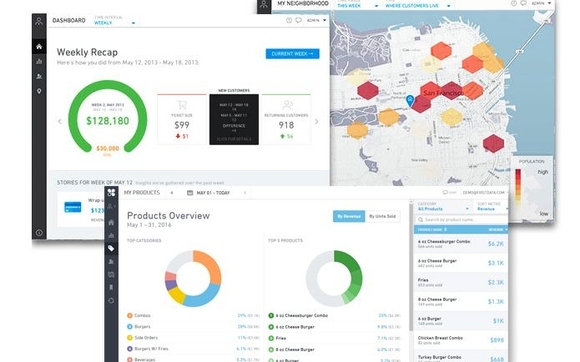
Task: Click calendar icon next to May 01 - Today
Action: [190, 193]
